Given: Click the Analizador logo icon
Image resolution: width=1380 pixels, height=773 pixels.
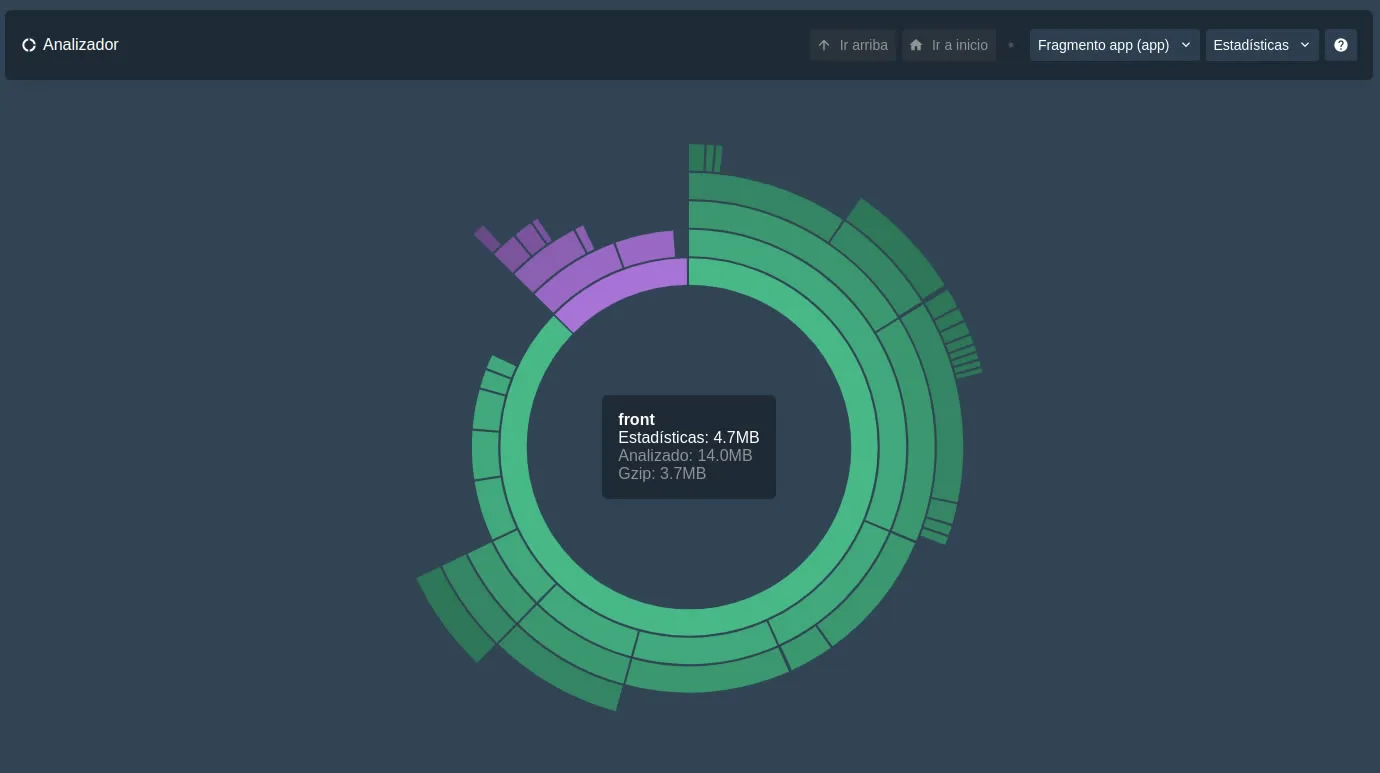Looking at the screenshot, I should (x=29, y=45).
